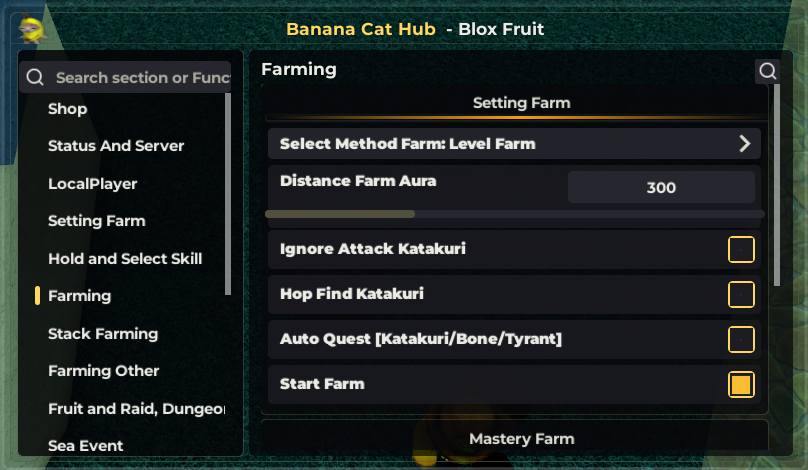Select LocalPlayer in the sidebar
The height and width of the screenshot is (470, 808).
93,184
